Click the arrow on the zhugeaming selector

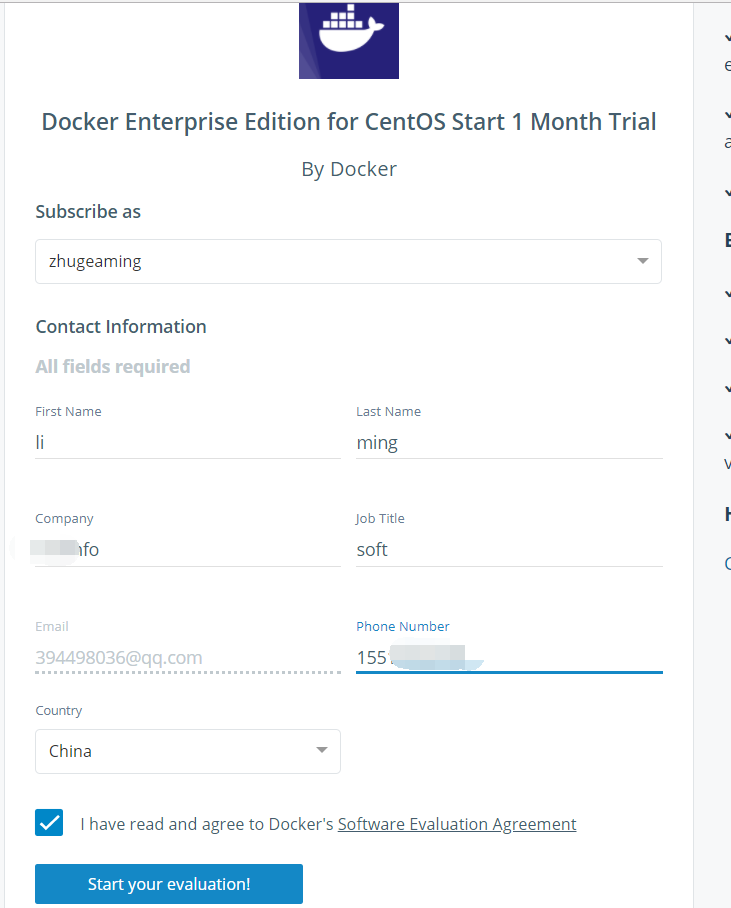(642, 262)
